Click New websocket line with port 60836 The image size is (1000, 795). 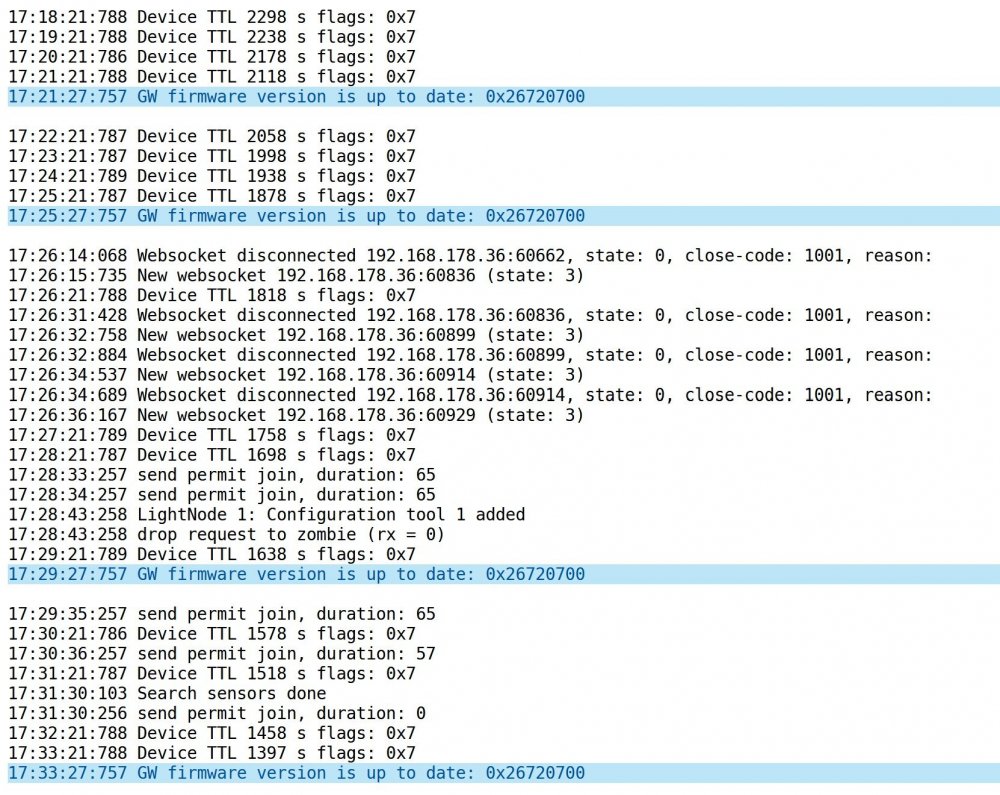click(296, 275)
